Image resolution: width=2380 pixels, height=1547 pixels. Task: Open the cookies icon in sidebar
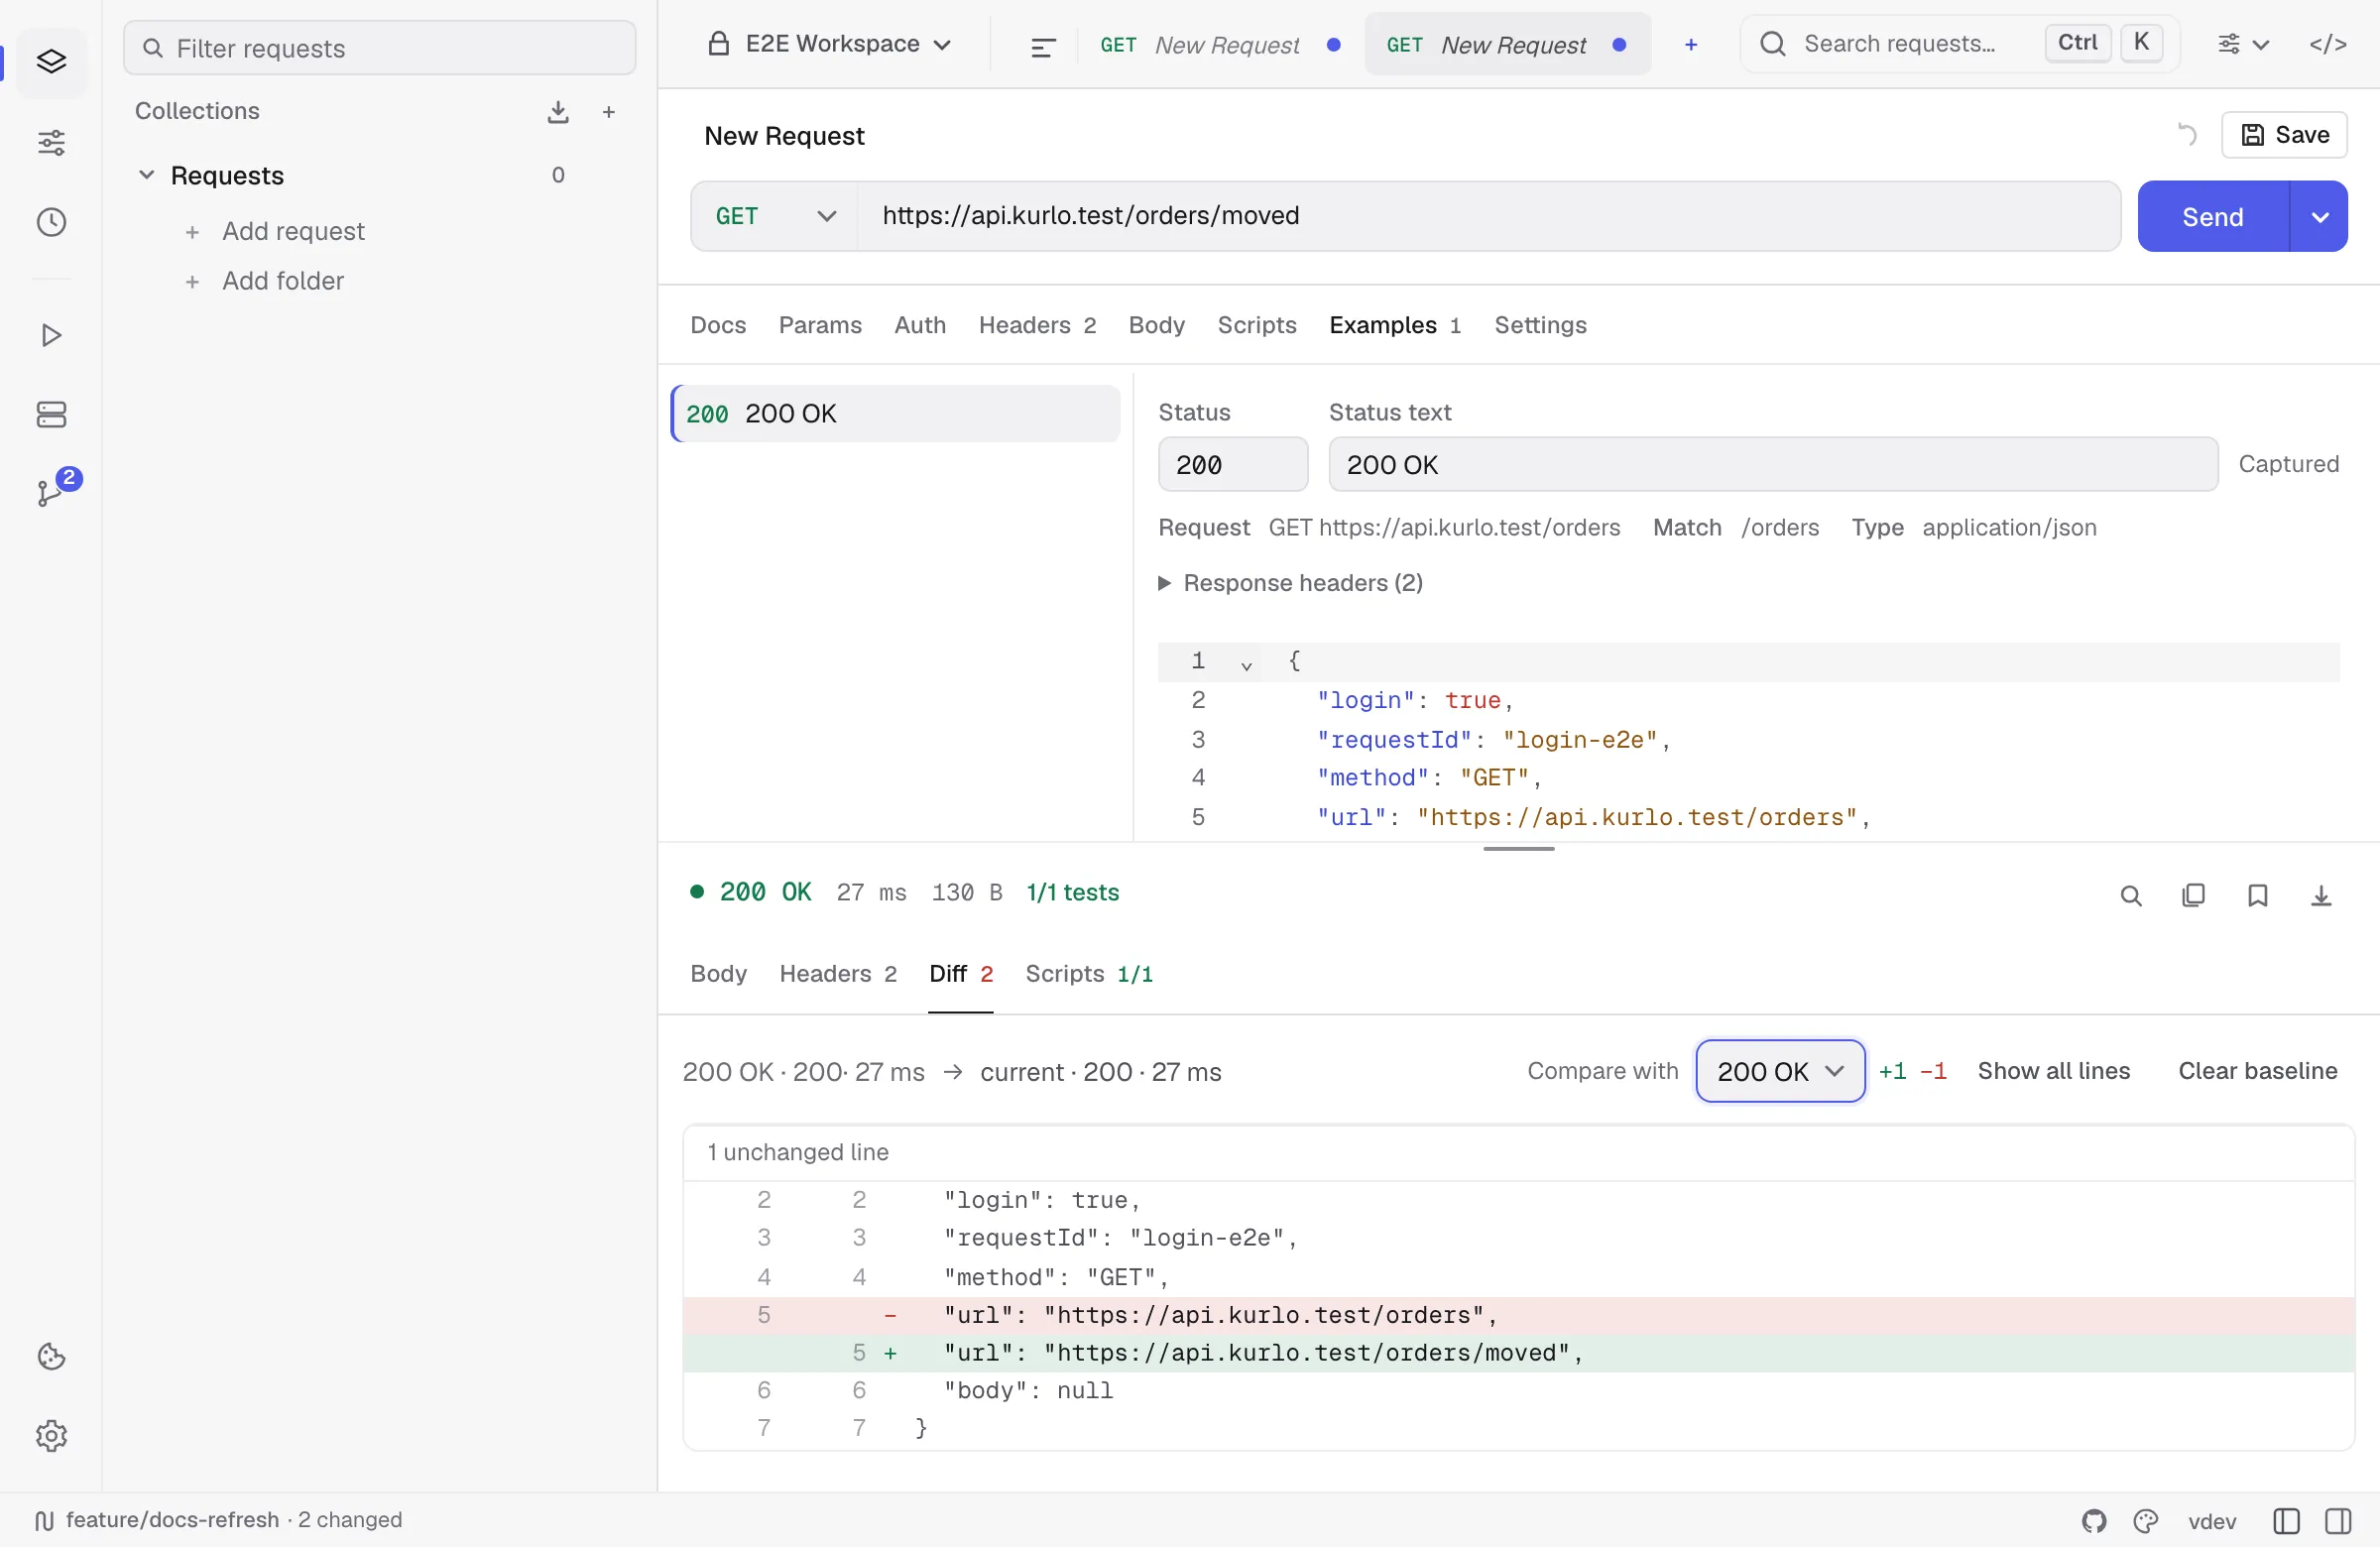click(x=51, y=1357)
